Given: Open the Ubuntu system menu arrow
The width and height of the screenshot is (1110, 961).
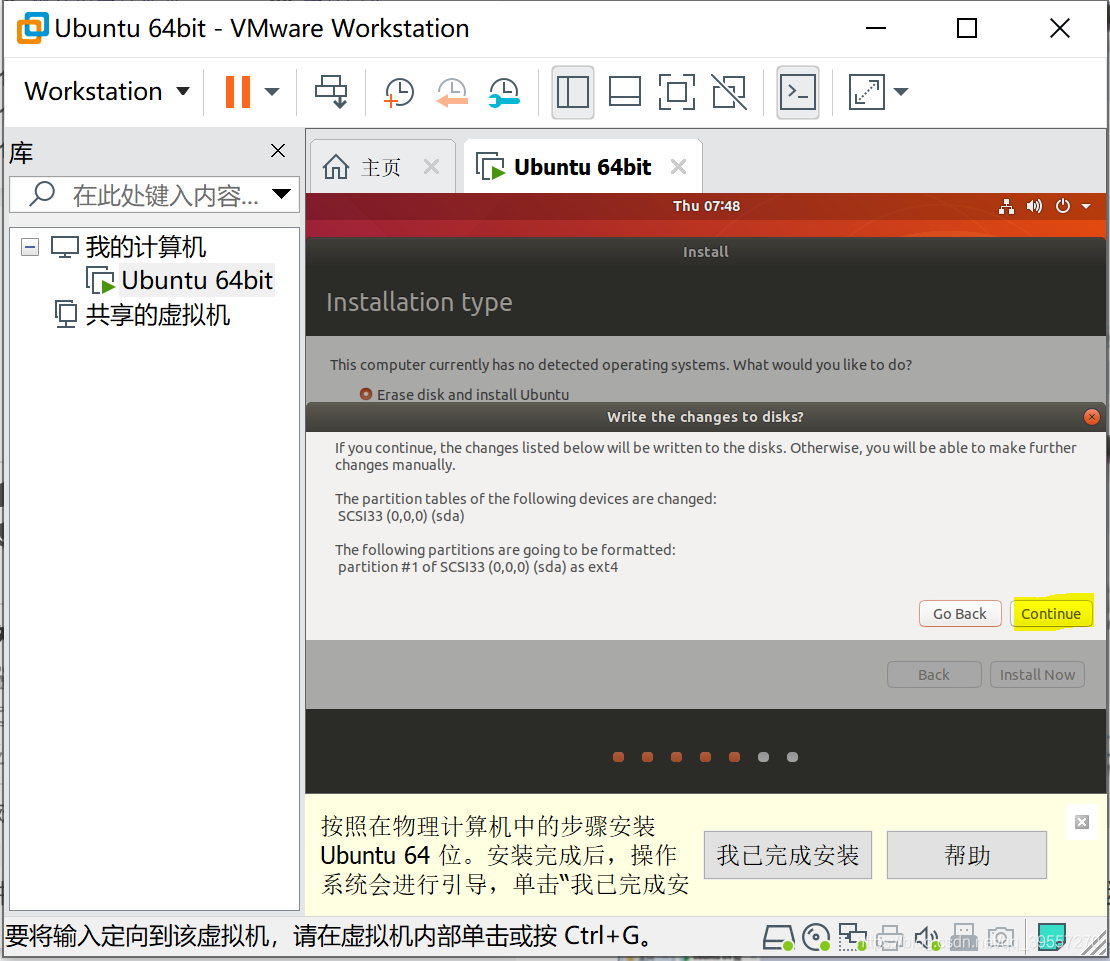Looking at the screenshot, I should point(1086,206).
